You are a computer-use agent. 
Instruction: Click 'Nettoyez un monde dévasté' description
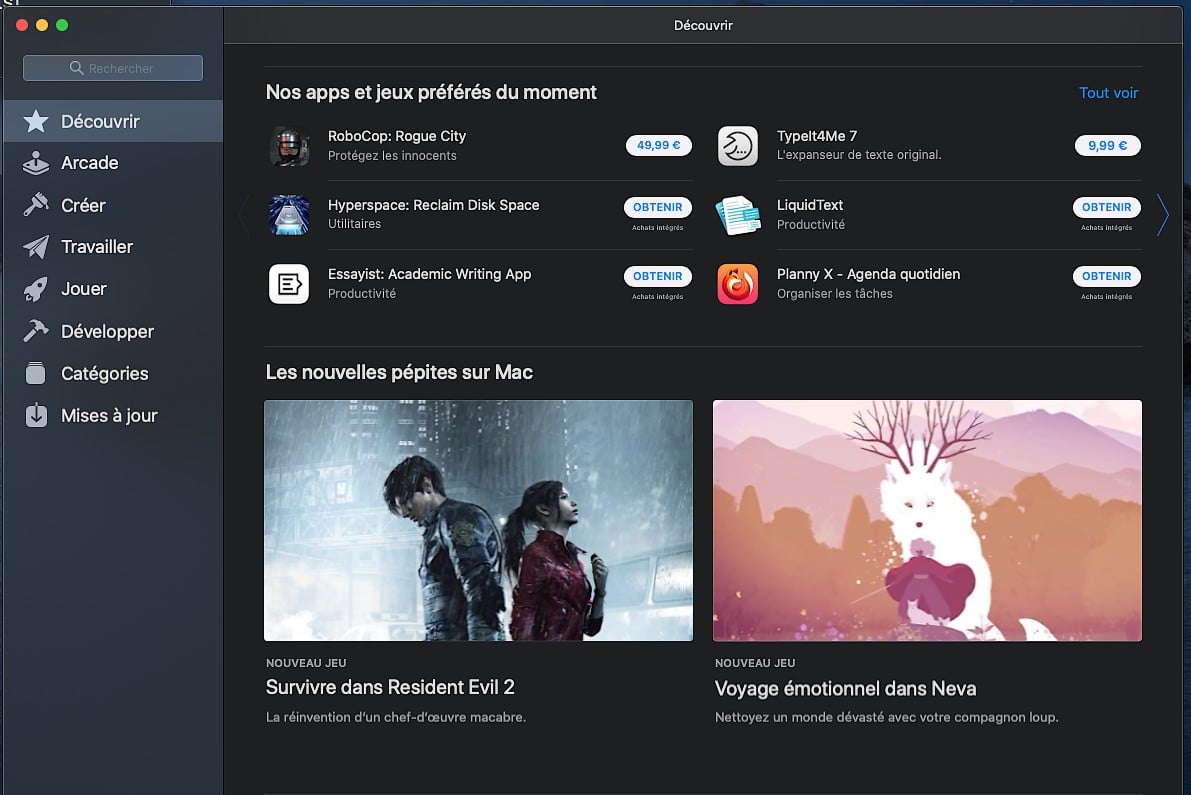(886, 717)
